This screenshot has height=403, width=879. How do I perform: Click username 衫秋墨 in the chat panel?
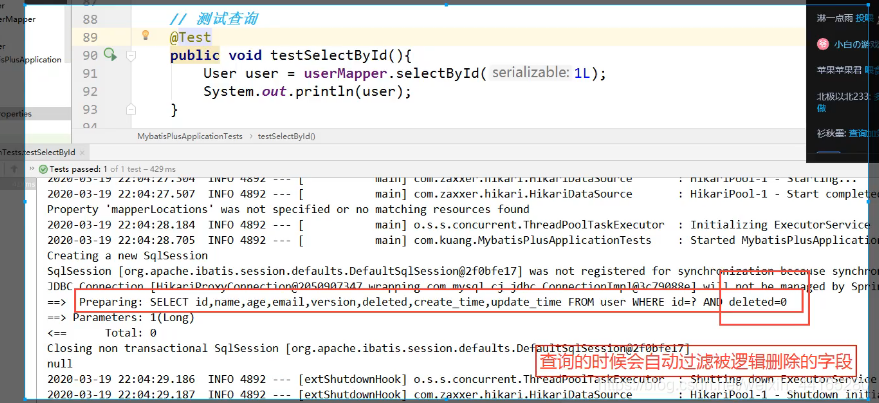pyautogui.click(x=831, y=133)
